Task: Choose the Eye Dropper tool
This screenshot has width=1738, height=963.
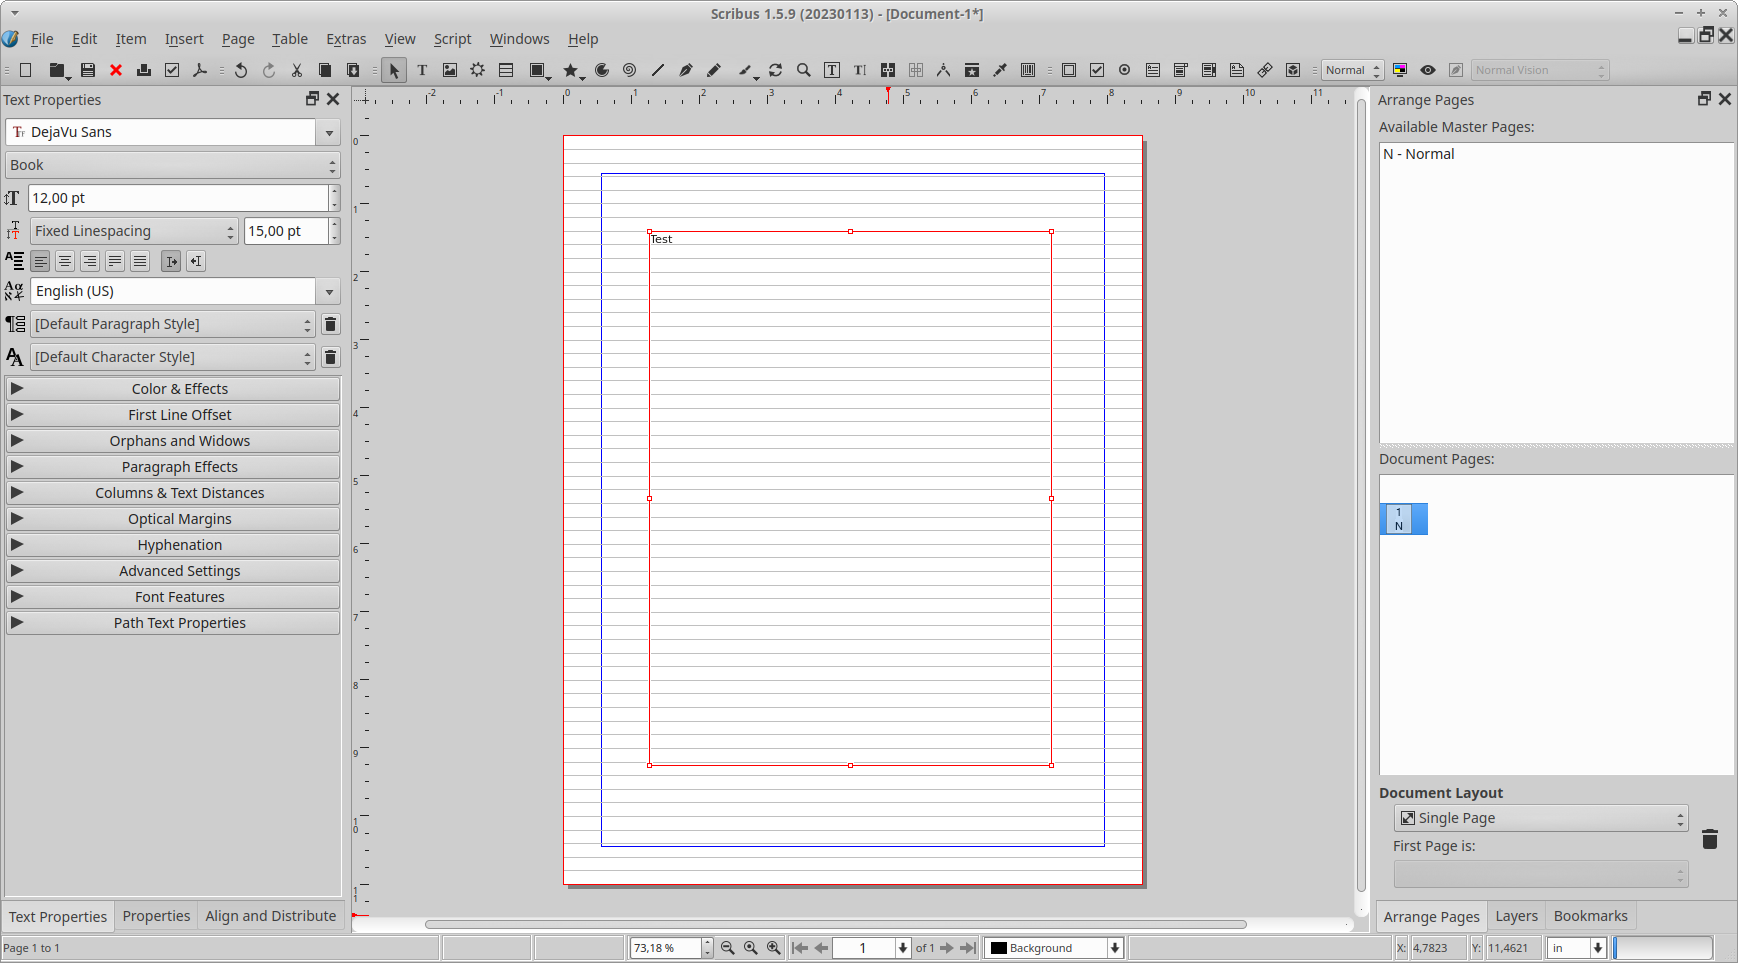Action: coord(1000,70)
